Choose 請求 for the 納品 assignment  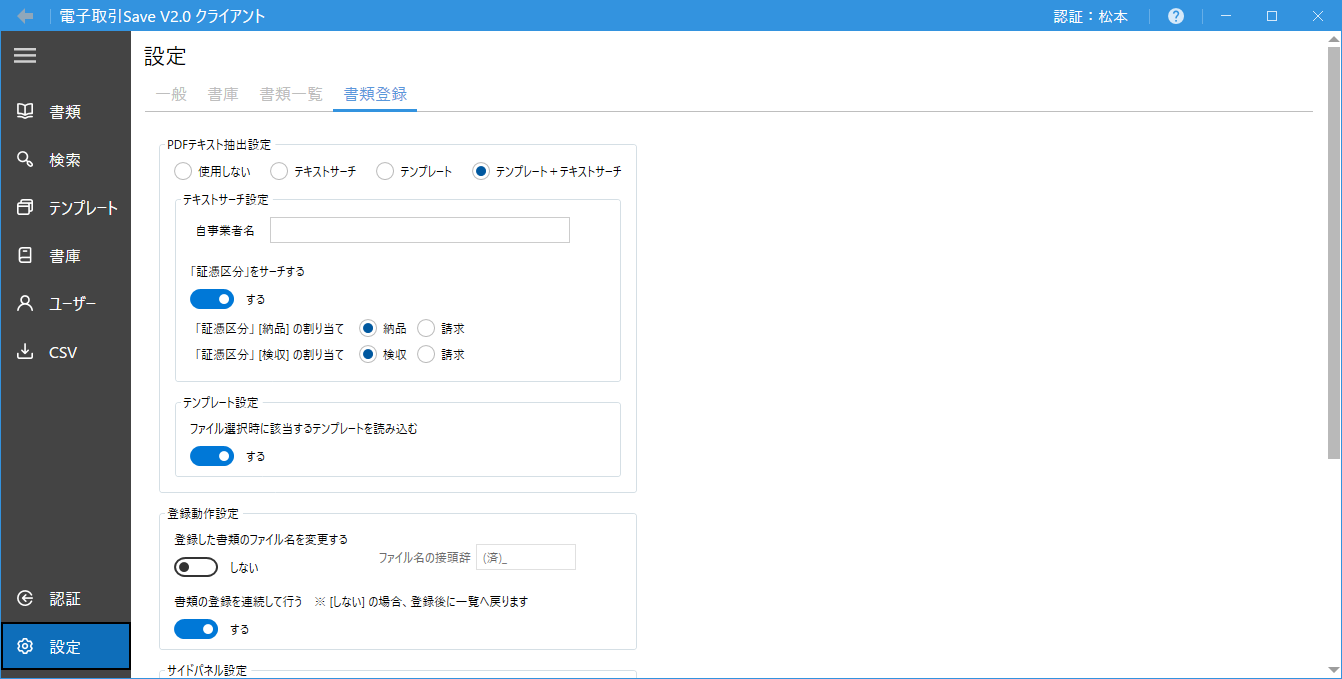click(x=428, y=326)
